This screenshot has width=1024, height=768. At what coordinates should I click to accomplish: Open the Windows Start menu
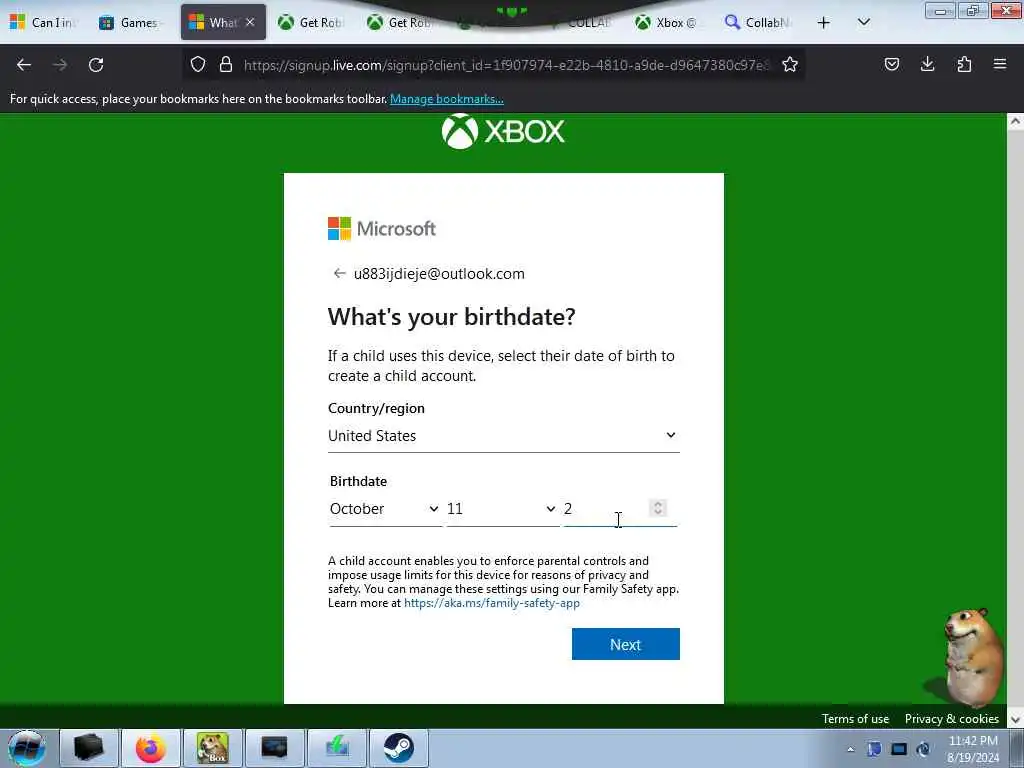coord(26,748)
